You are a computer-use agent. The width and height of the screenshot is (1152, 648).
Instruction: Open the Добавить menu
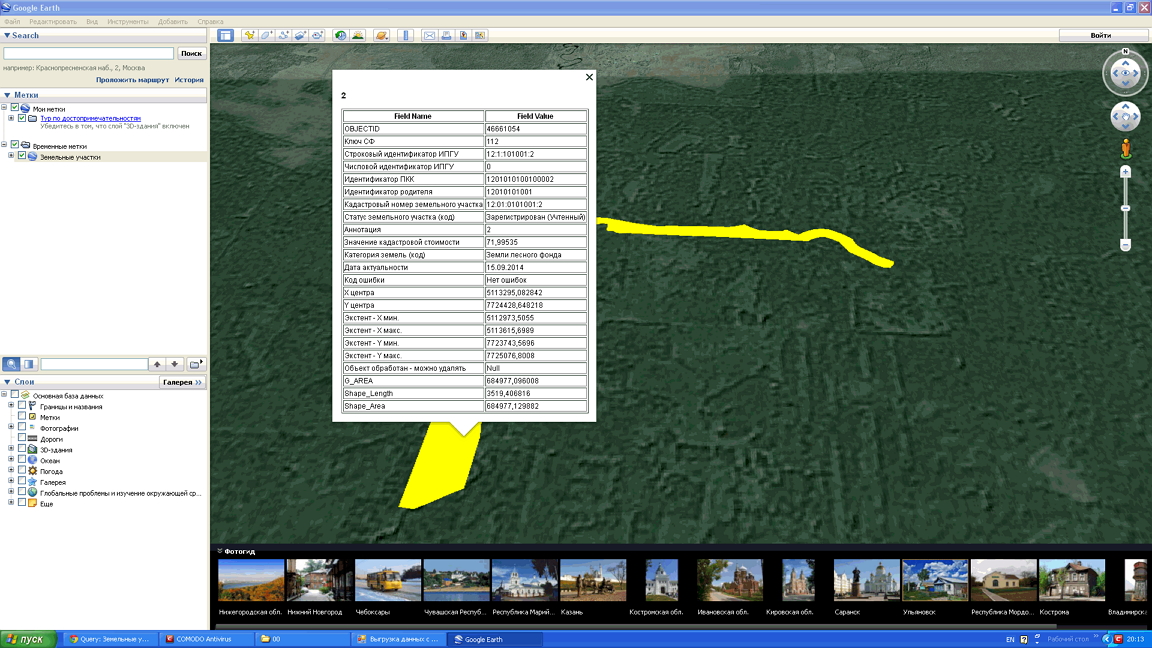[x=172, y=21]
